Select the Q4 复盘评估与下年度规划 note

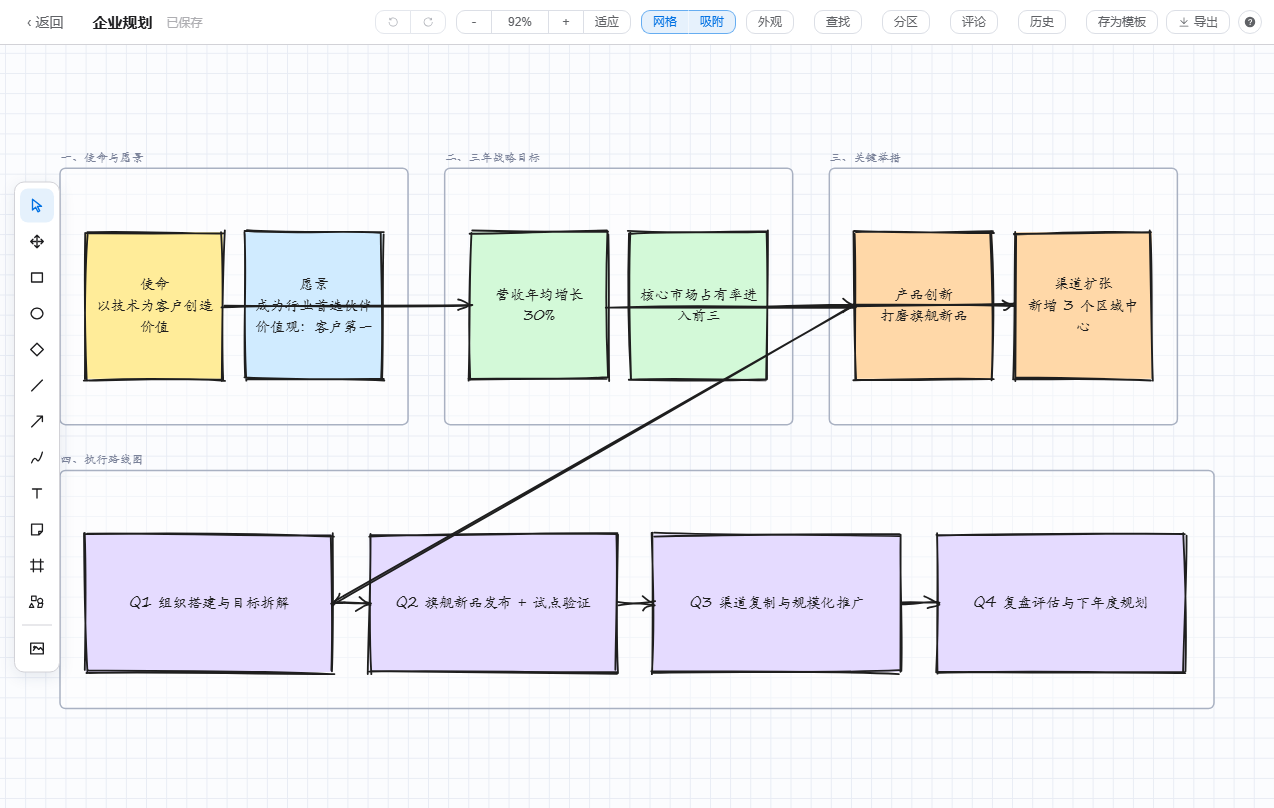click(x=1061, y=603)
